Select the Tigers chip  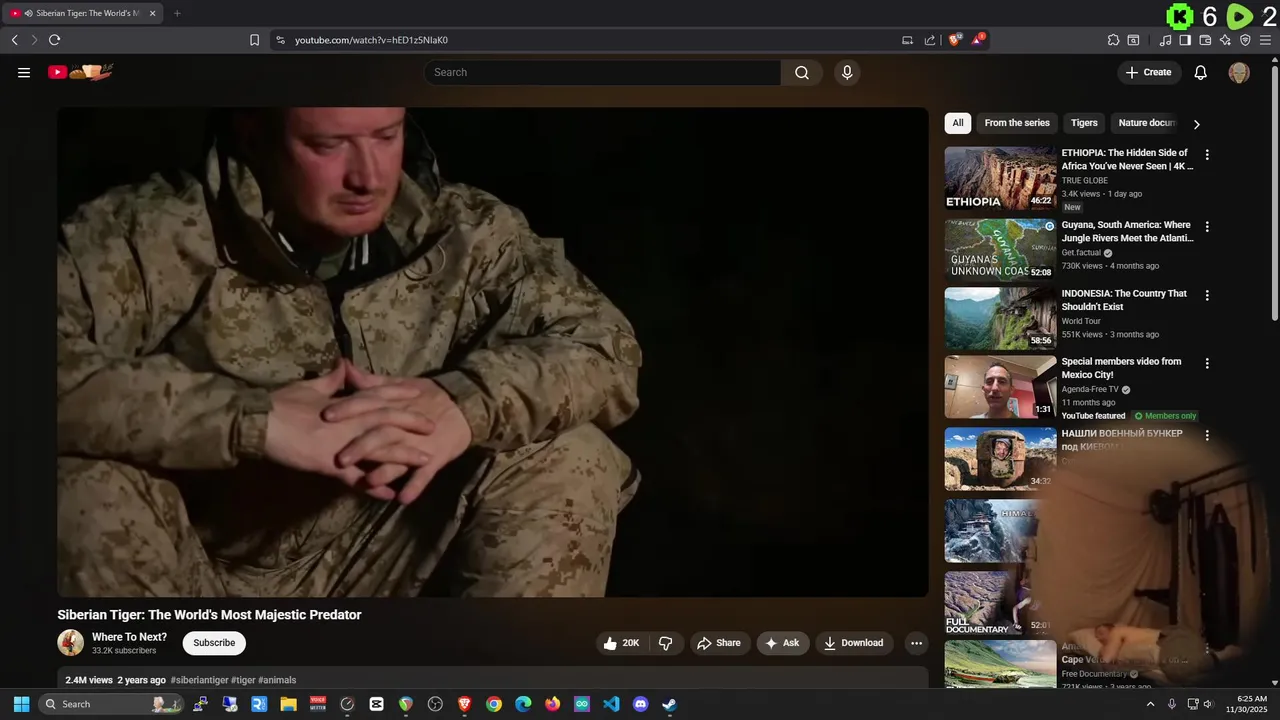click(1084, 123)
